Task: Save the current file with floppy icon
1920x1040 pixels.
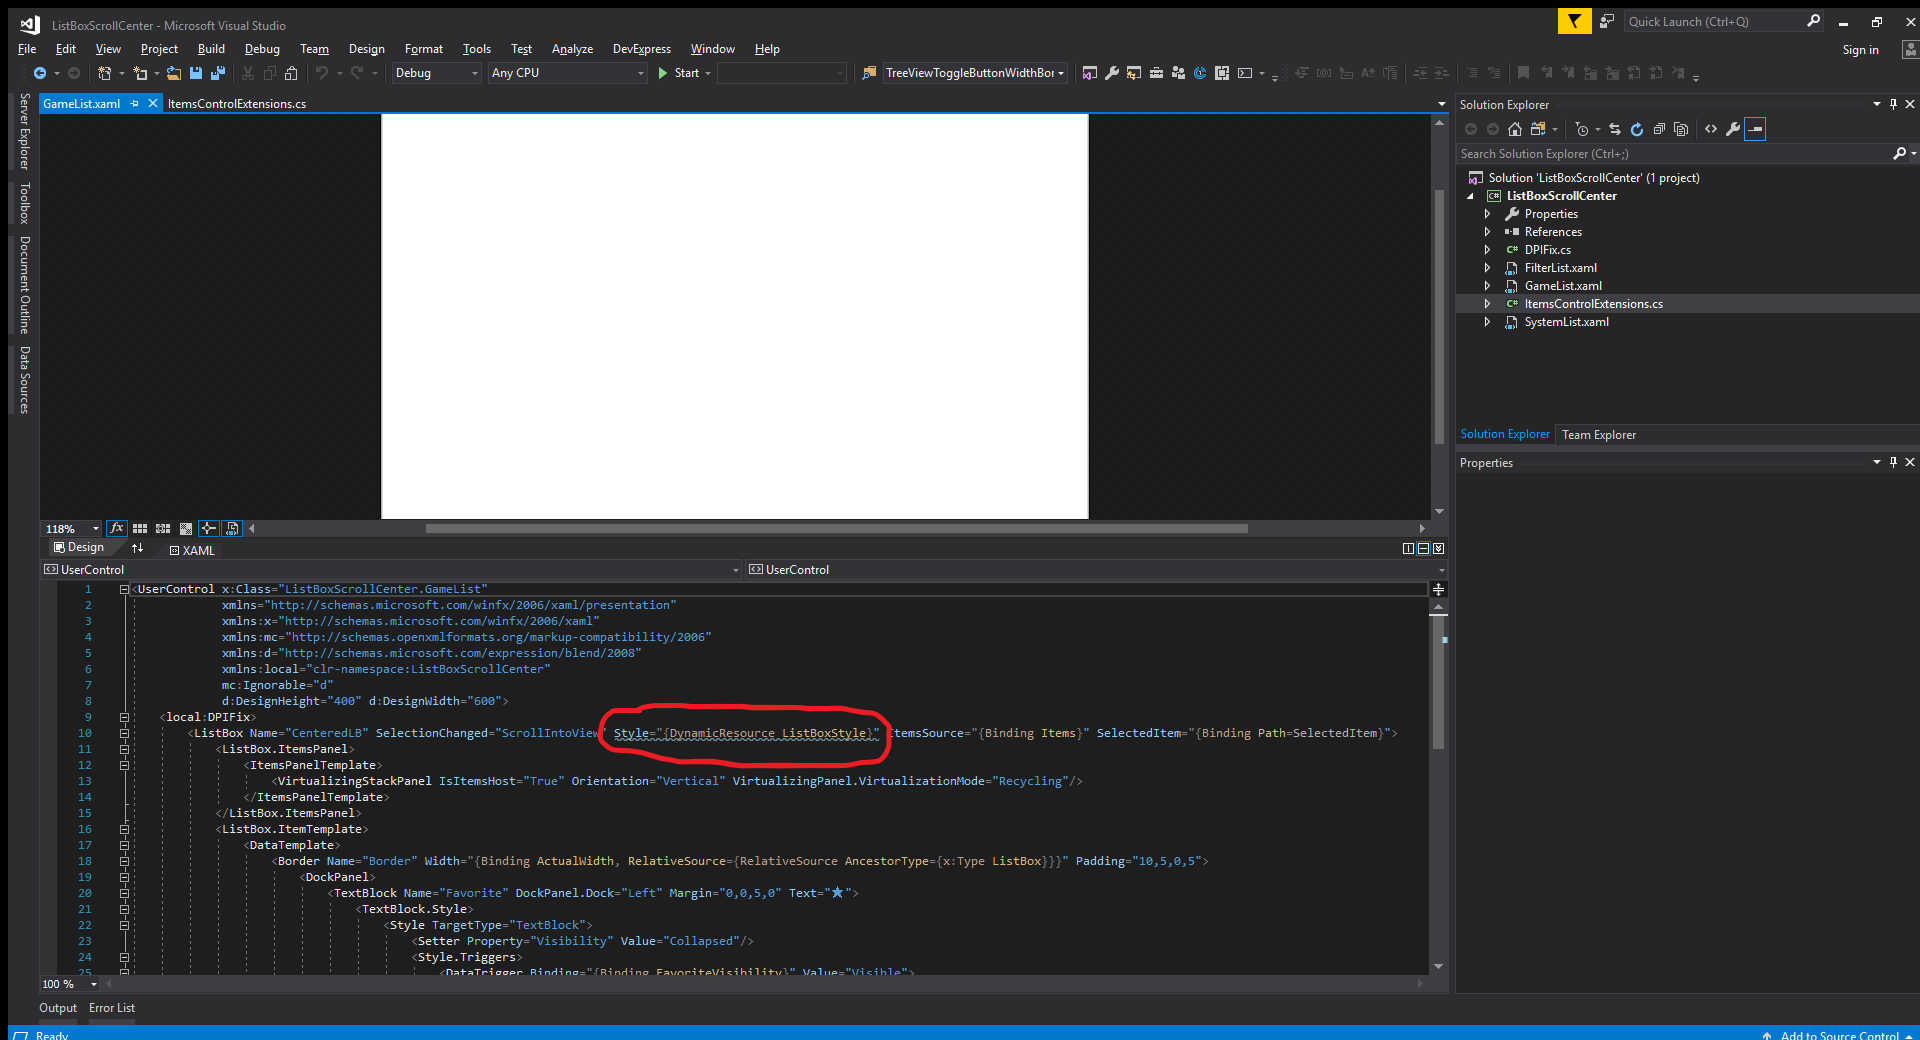Action: click(196, 73)
